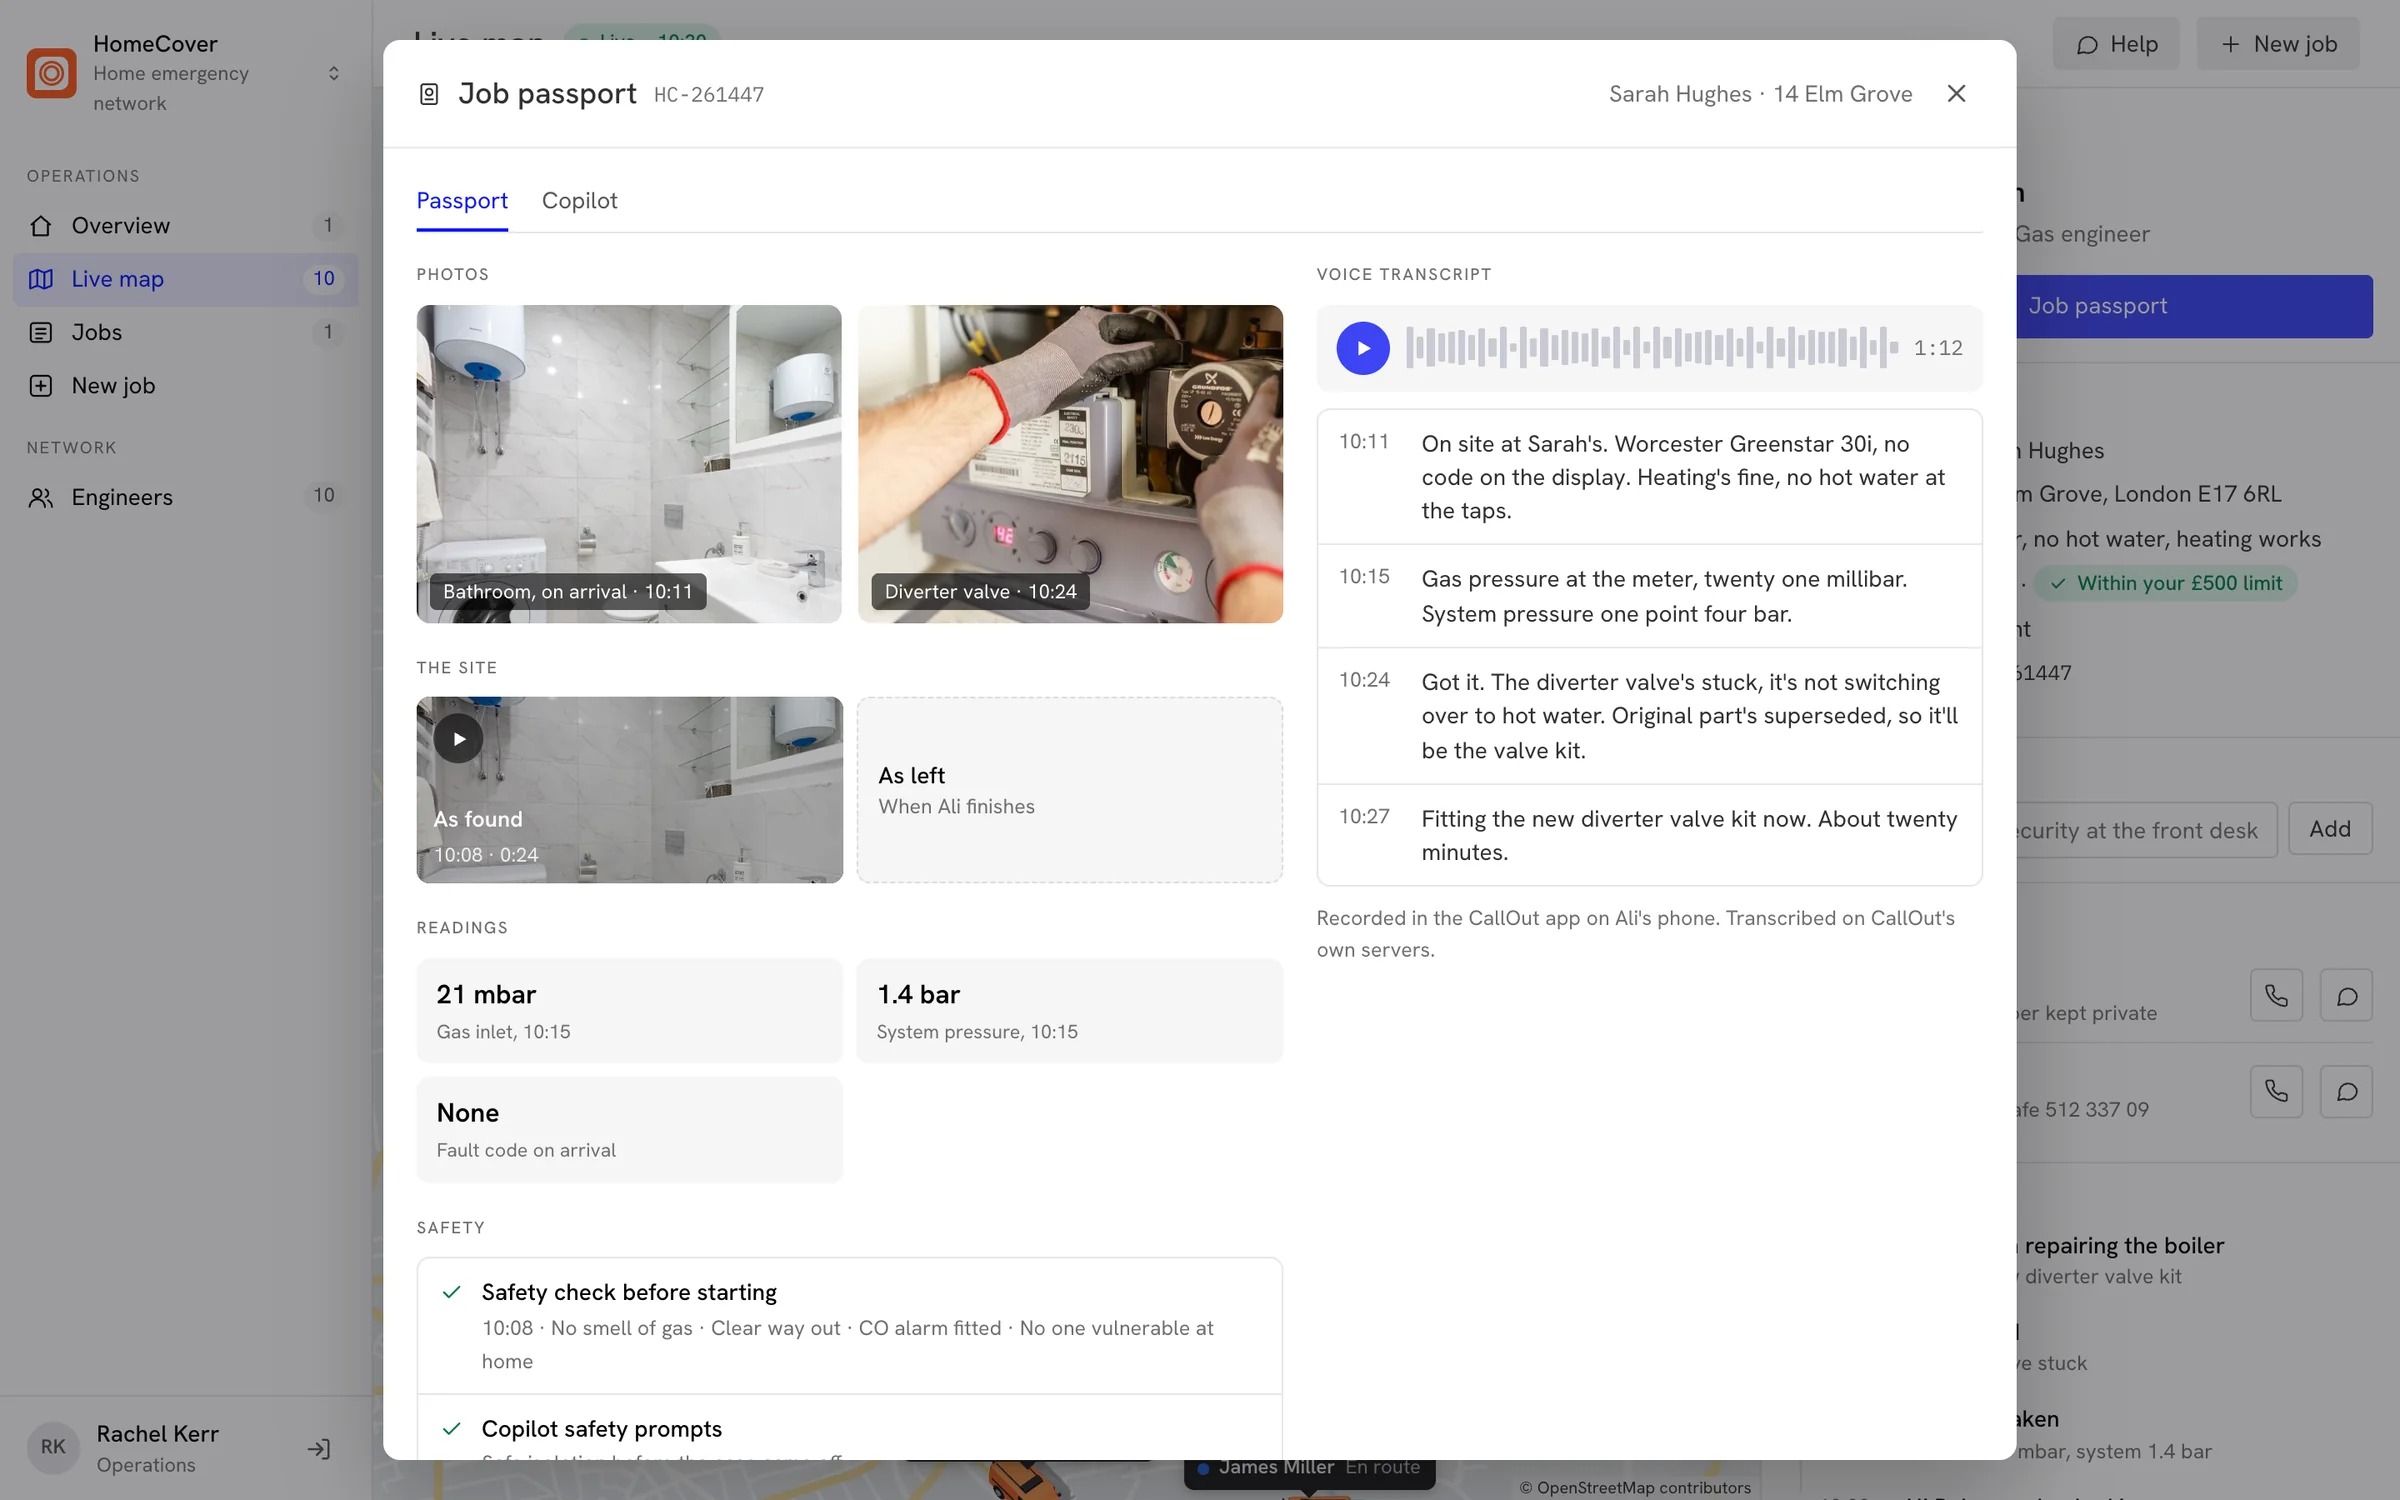Select the Passport tab
2400x1500 pixels.
point(462,201)
